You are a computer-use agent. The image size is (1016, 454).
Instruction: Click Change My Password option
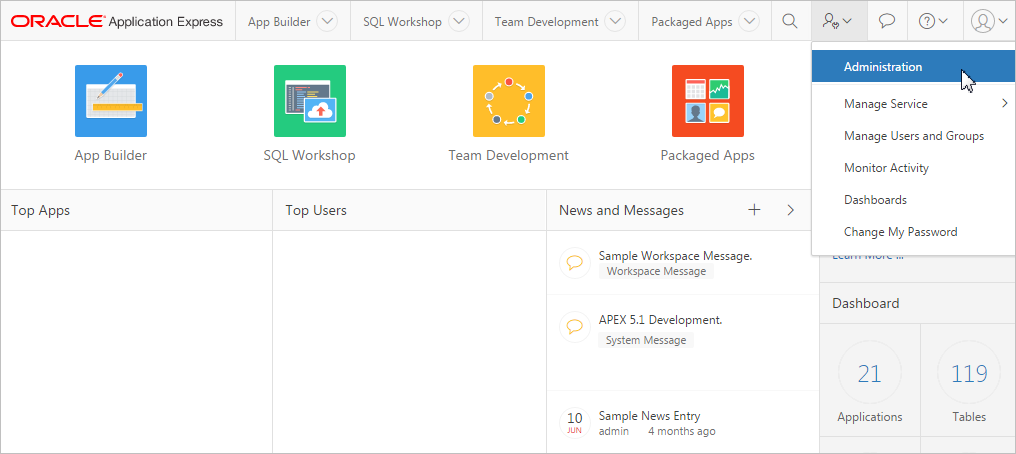[x=900, y=232]
